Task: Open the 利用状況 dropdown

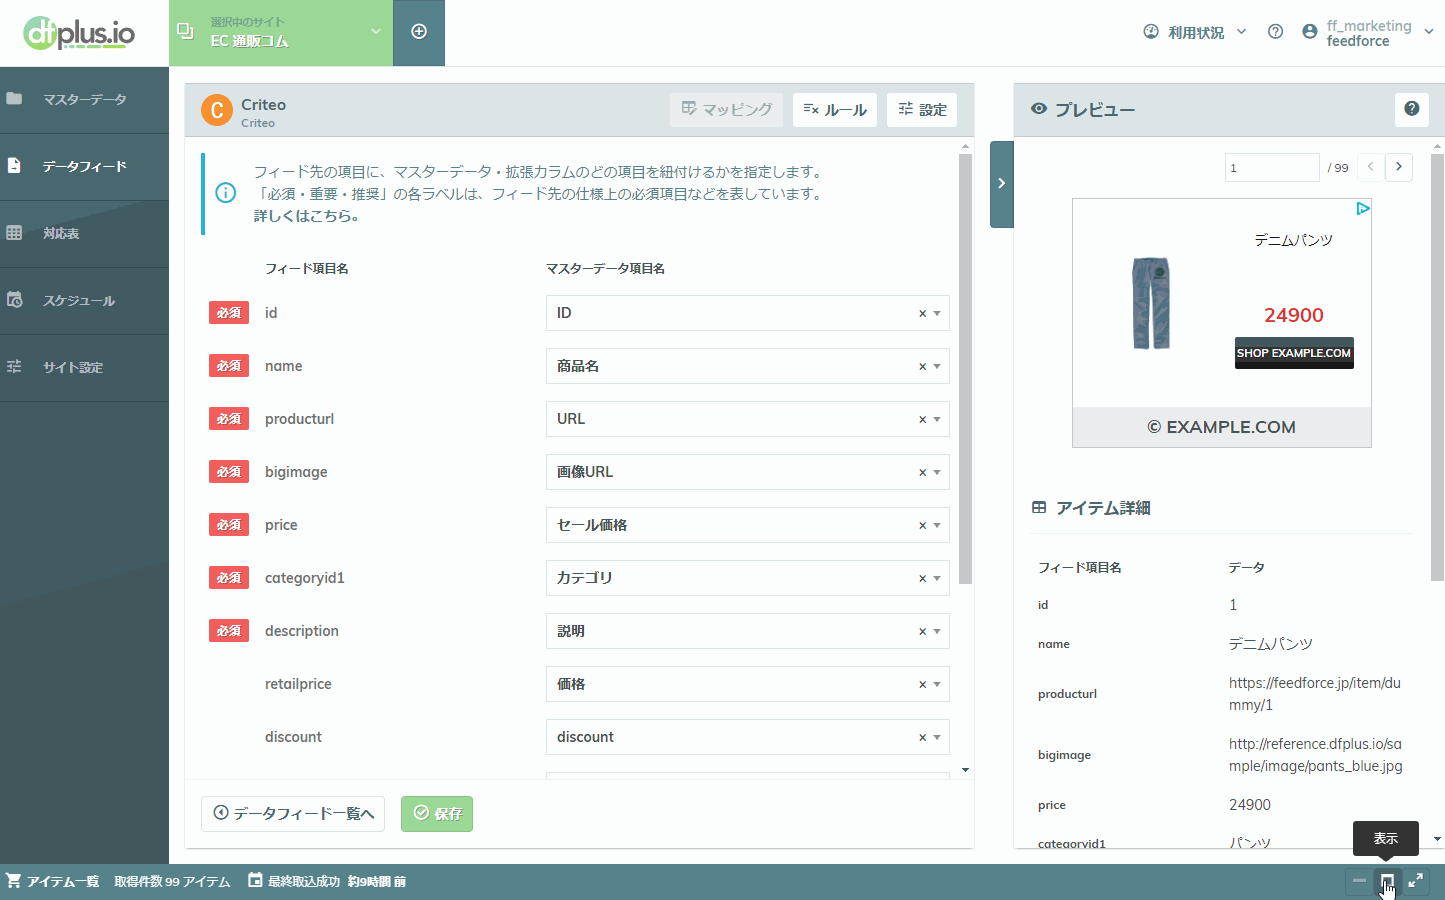Action: tap(1195, 32)
